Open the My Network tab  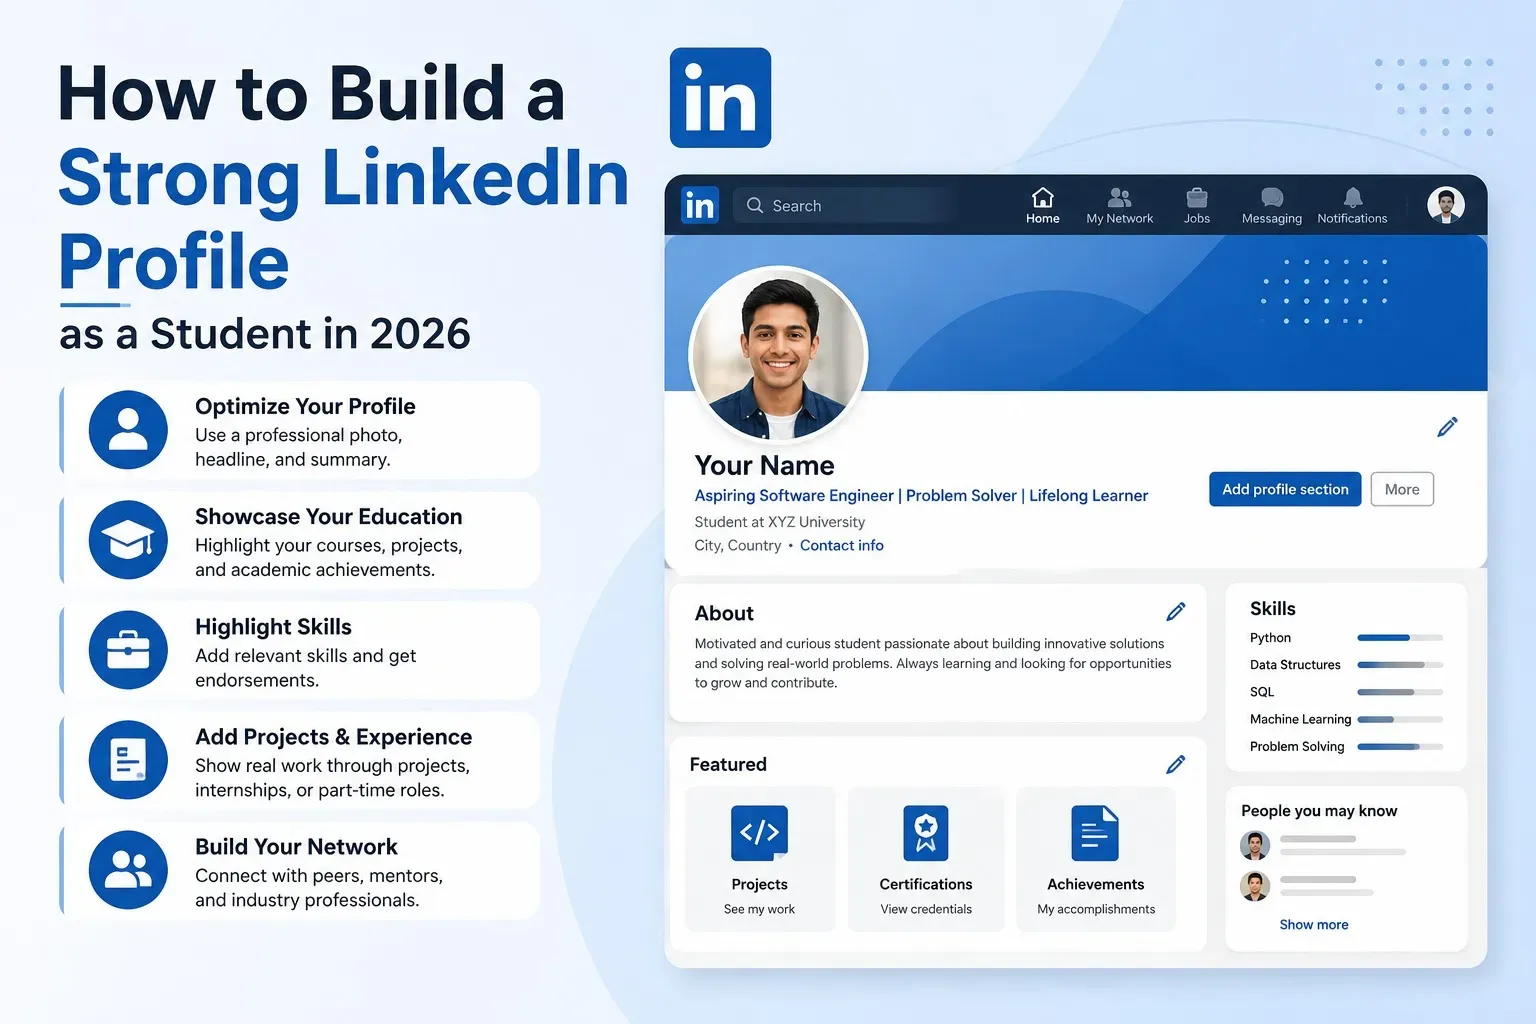point(1119,205)
